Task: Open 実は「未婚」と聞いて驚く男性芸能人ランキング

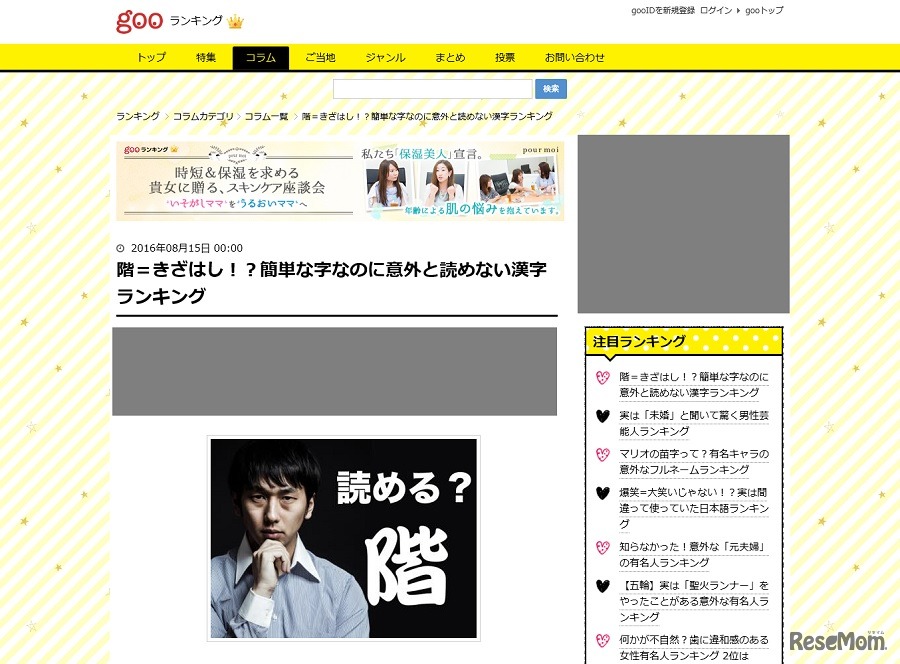Action: tap(693, 423)
